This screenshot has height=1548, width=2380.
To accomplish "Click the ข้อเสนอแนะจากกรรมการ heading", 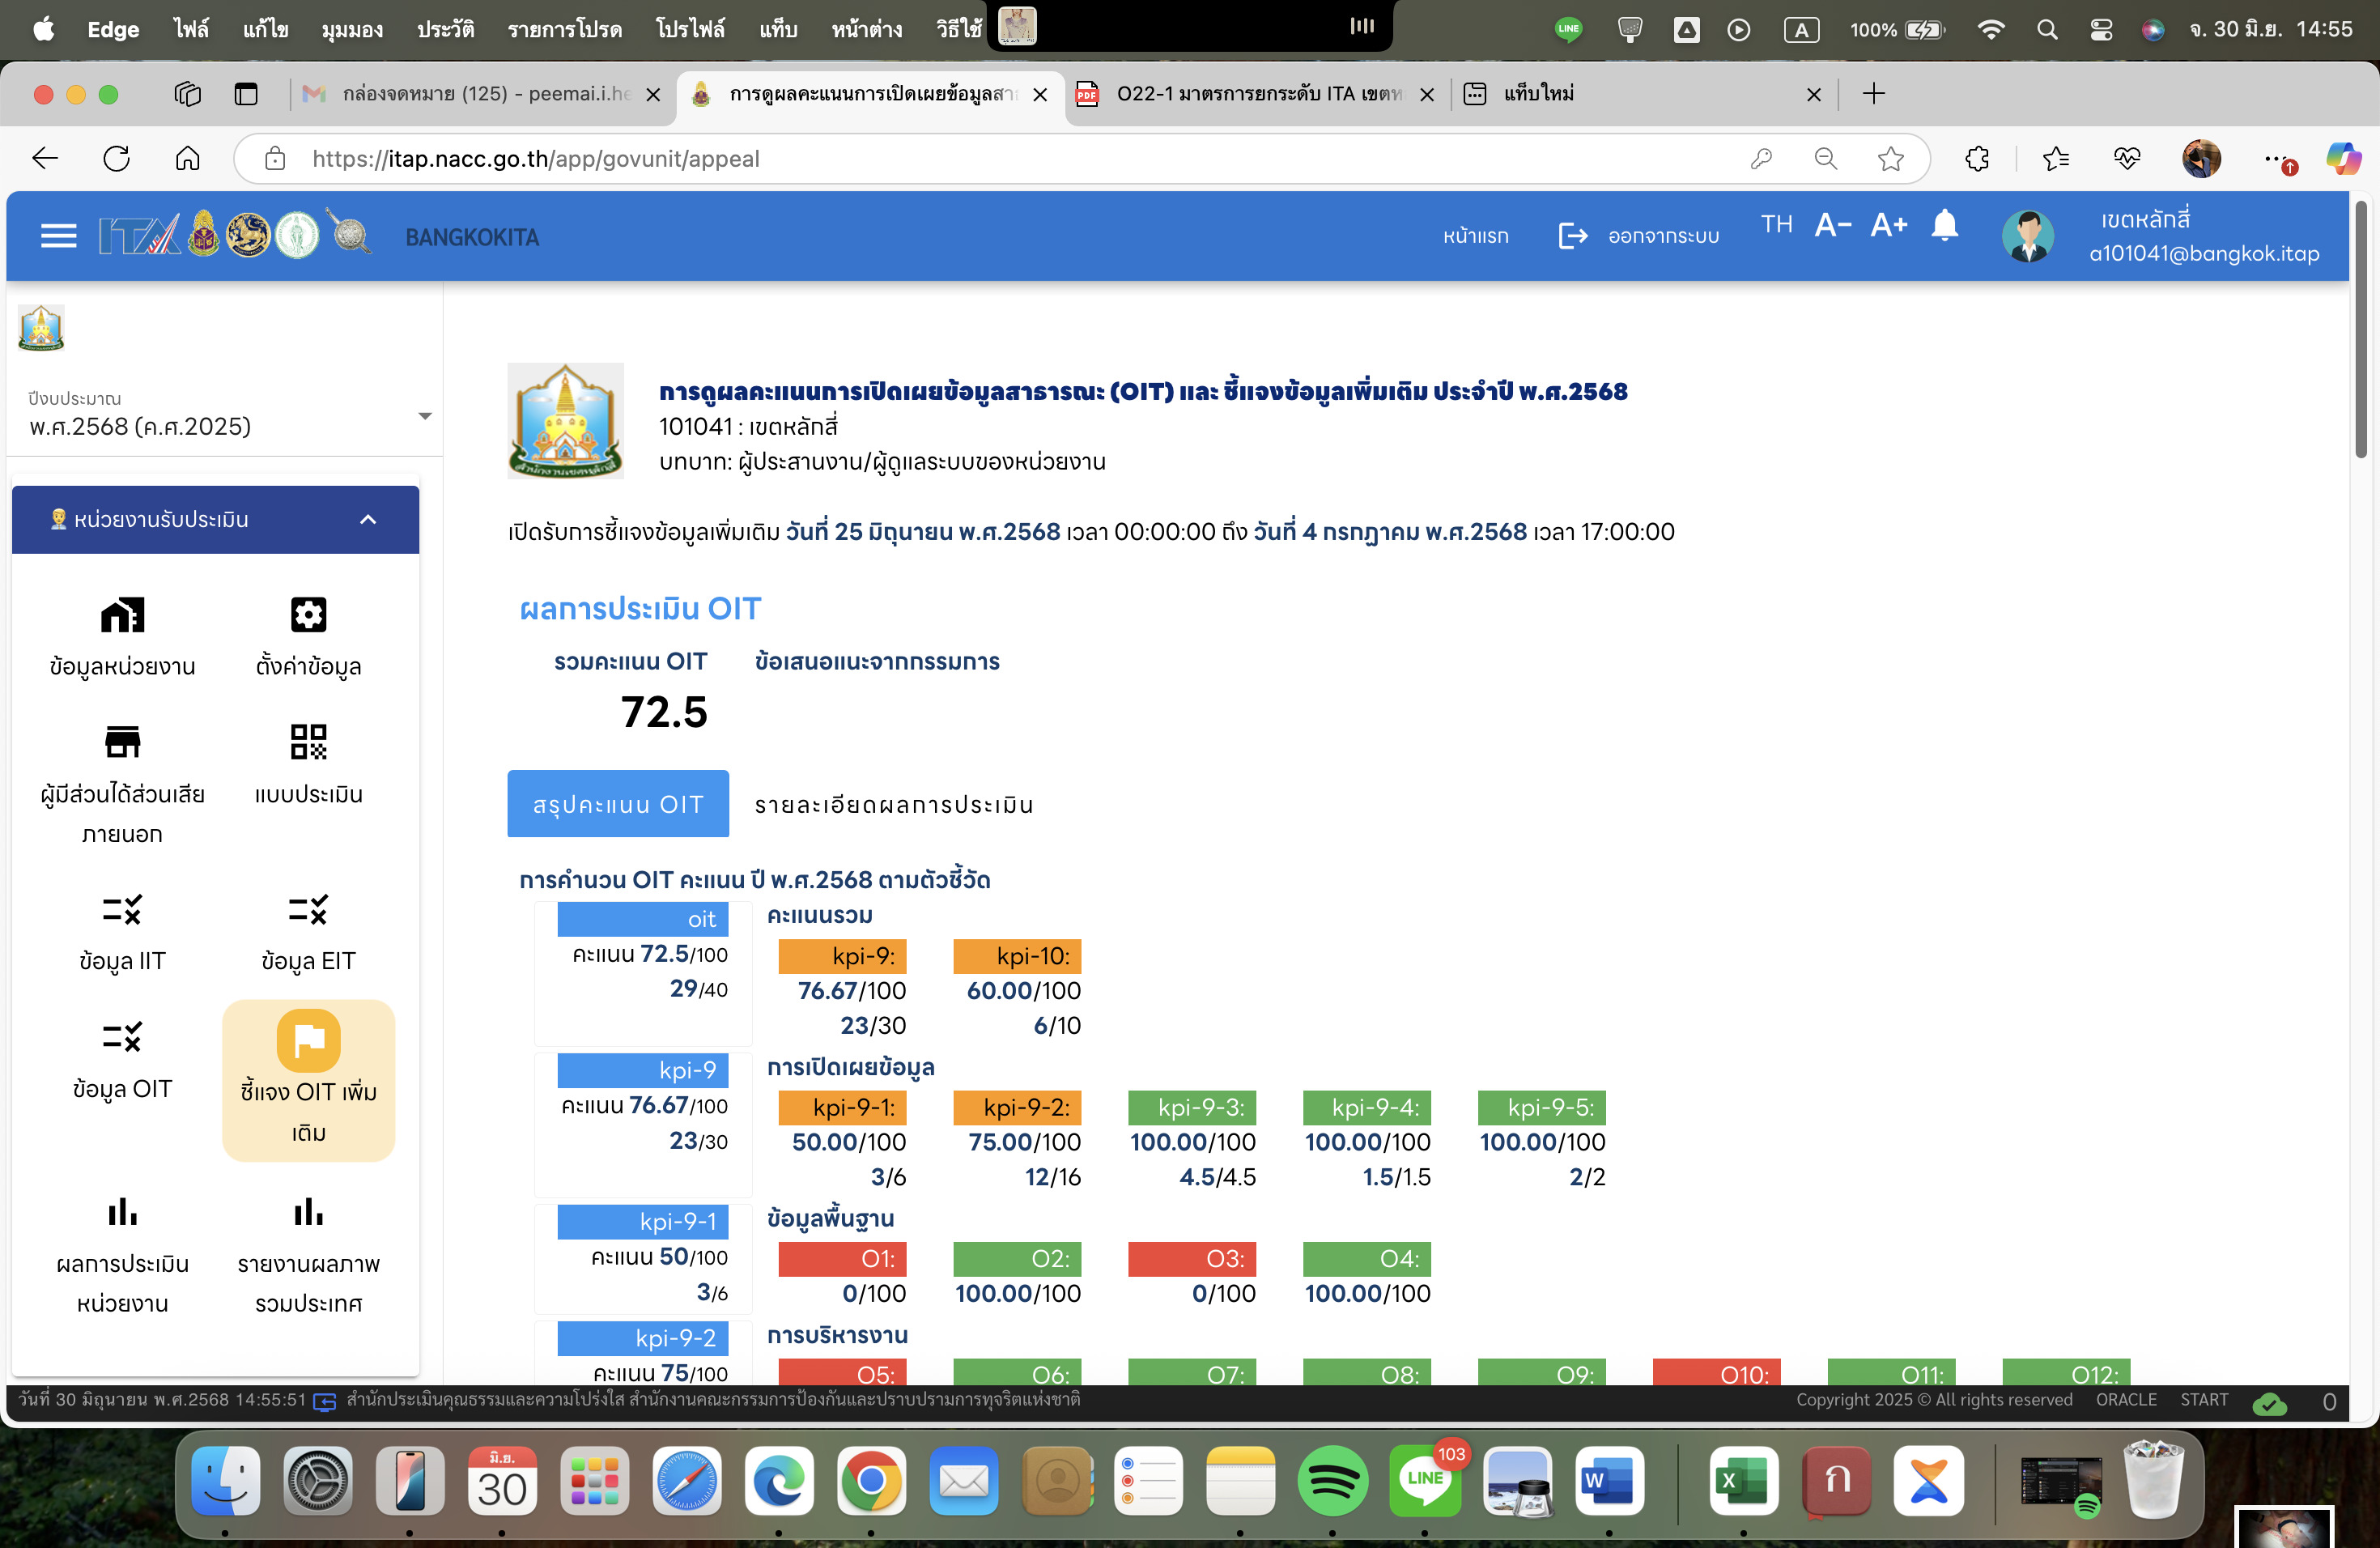I will [x=877, y=661].
